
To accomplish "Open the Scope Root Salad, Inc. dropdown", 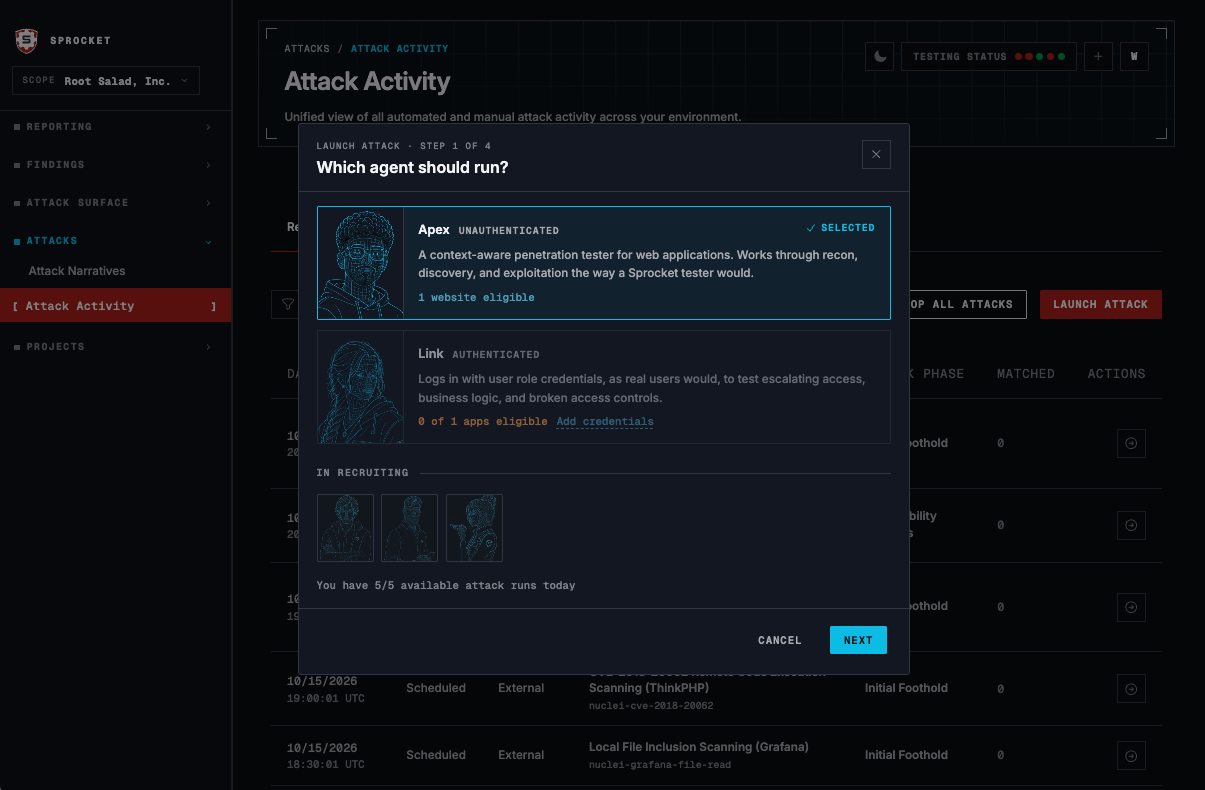I will tap(106, 81).
